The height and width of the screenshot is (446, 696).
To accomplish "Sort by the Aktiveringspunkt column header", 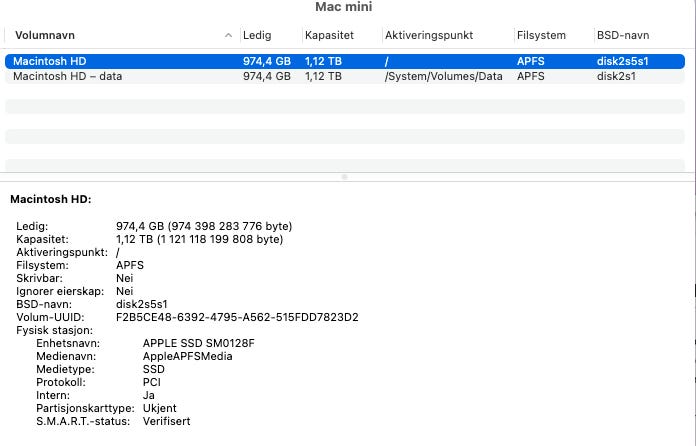I will click(429, 36).
